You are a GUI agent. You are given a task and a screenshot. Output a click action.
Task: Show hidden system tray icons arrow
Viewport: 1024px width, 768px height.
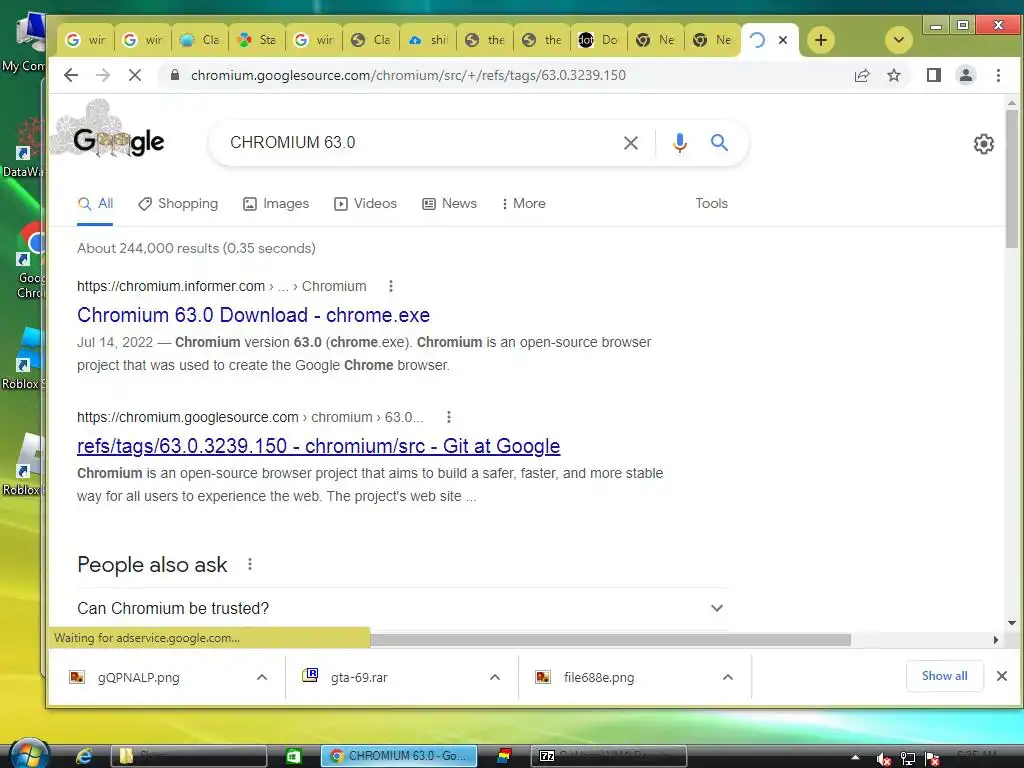pyautogui.click(x=856, y=758)
